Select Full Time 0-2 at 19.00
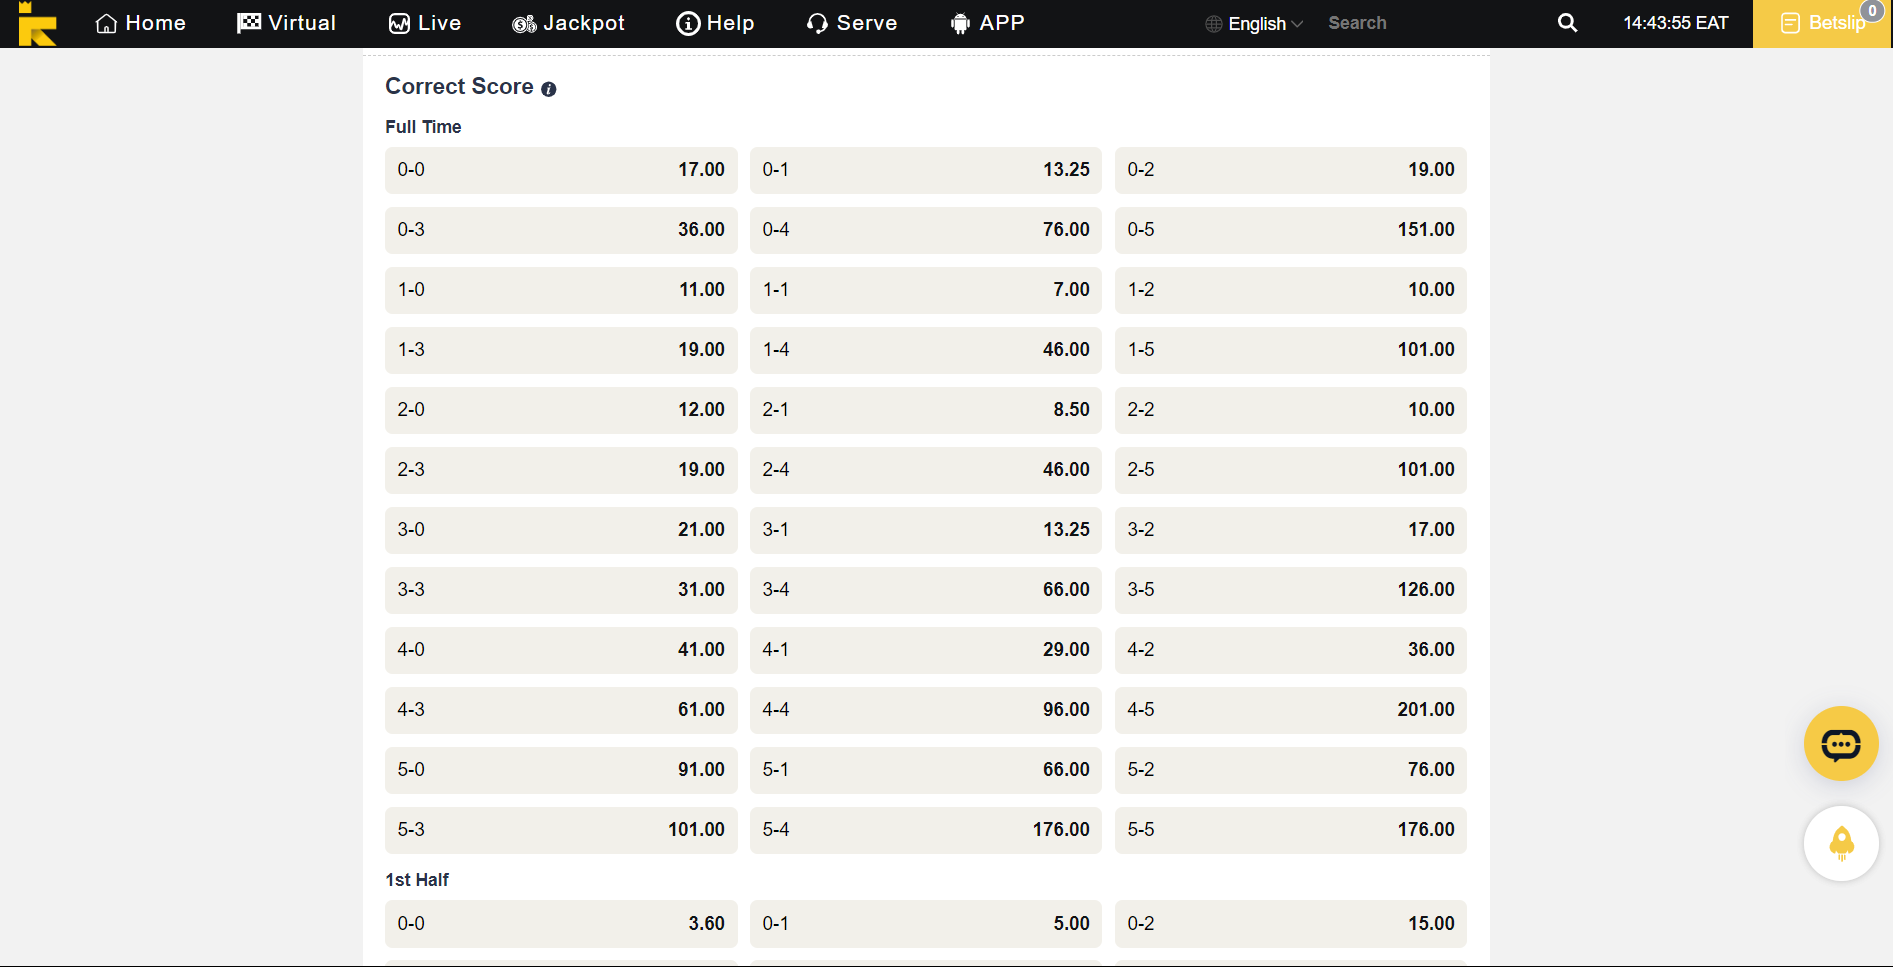The image size is (1893, 967). point(1291,170)
